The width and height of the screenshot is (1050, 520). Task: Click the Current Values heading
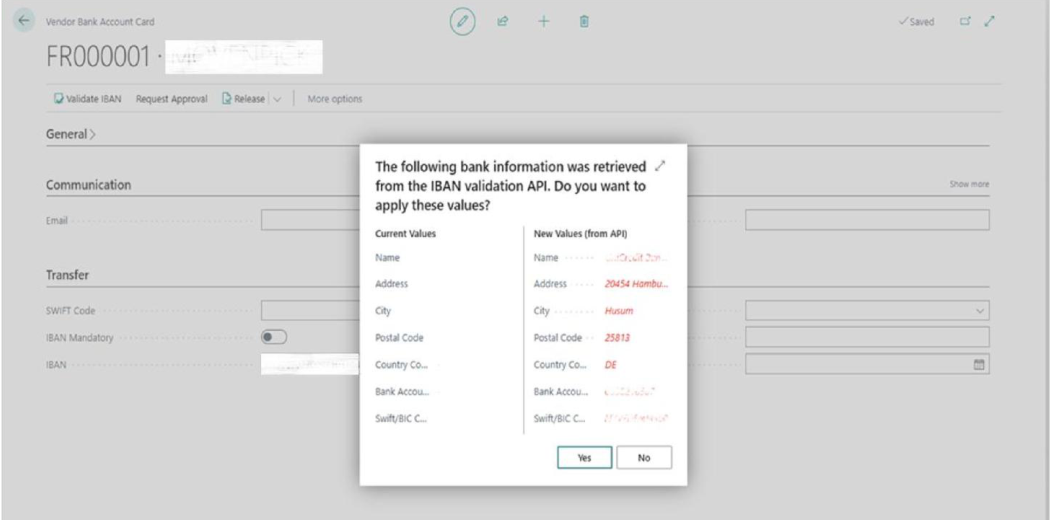[x=406, y=234]
